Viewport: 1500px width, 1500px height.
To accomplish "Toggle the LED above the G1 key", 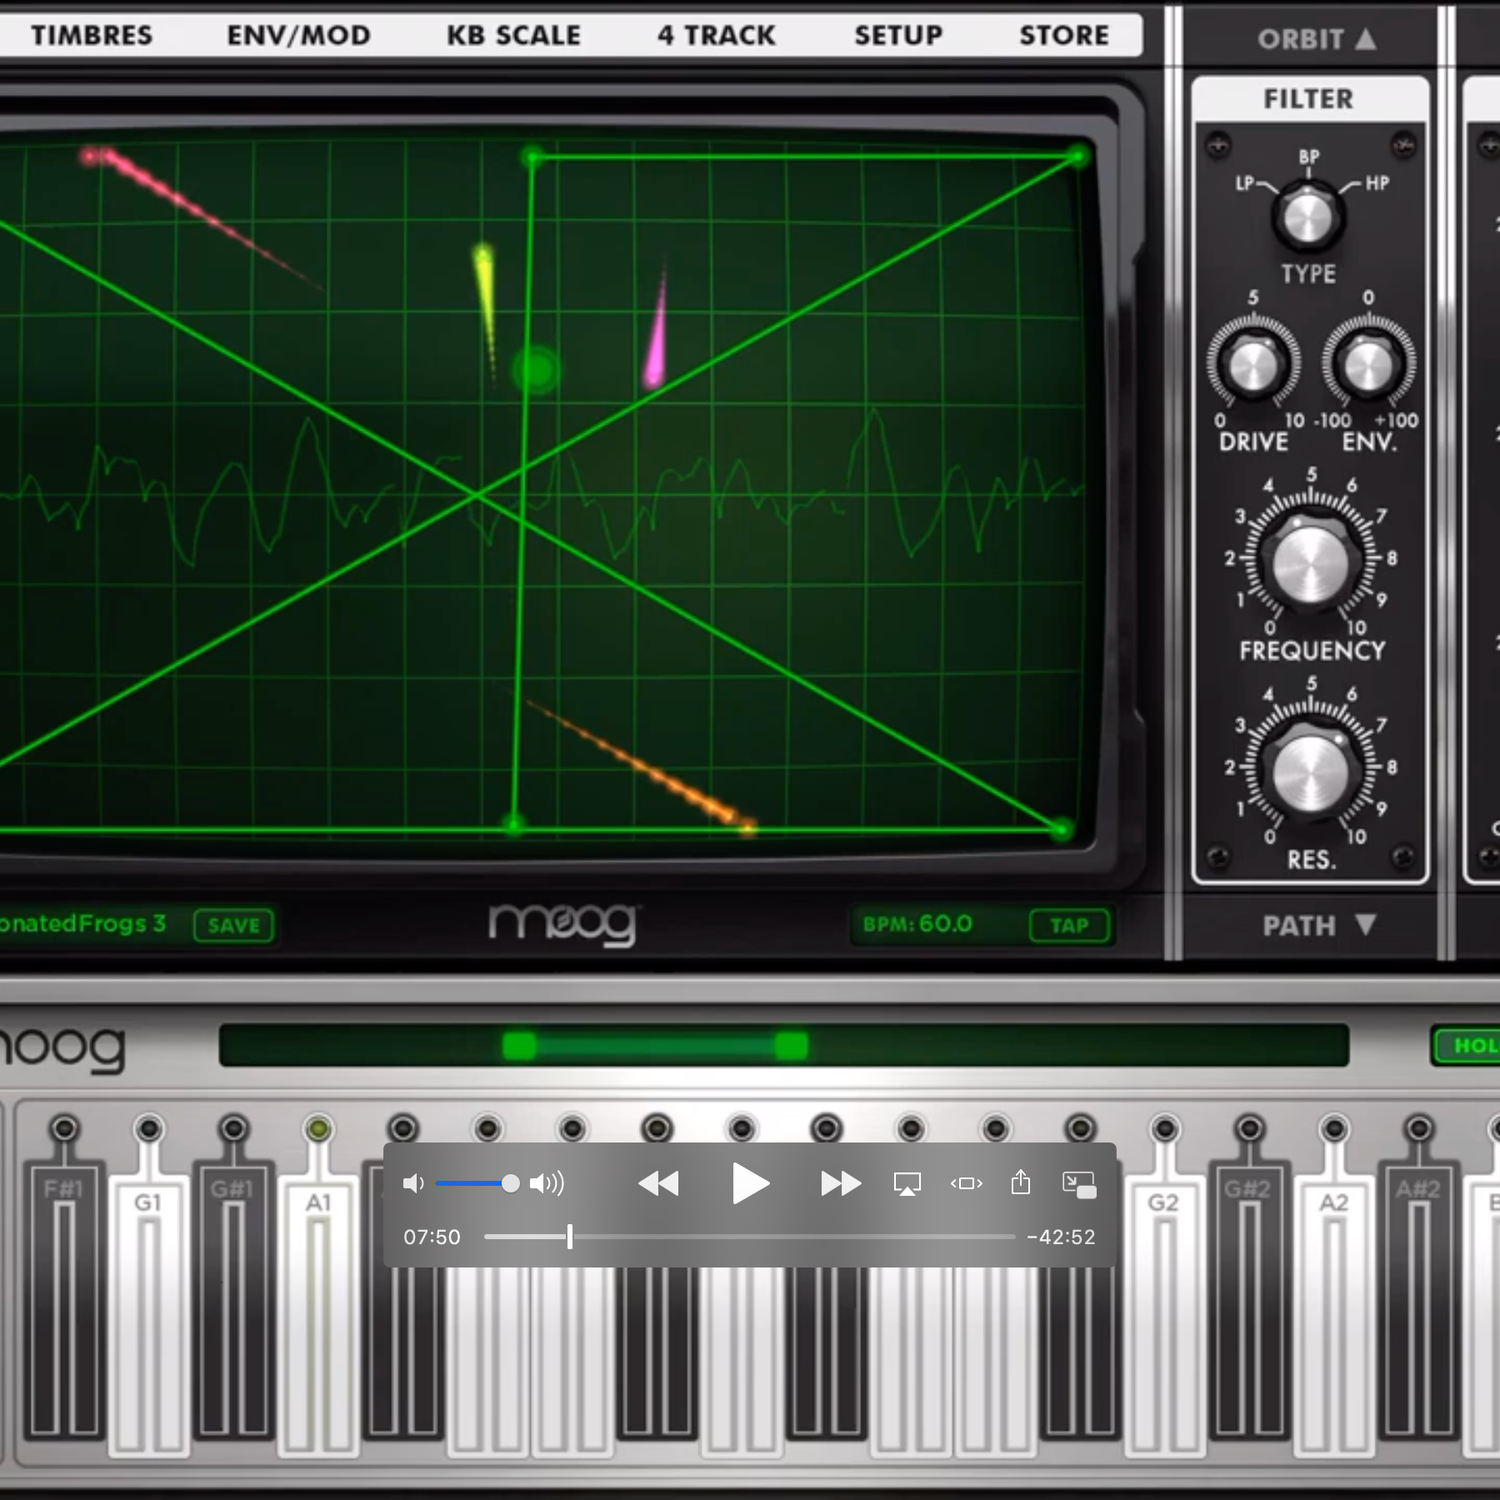I will (149, 1129).
